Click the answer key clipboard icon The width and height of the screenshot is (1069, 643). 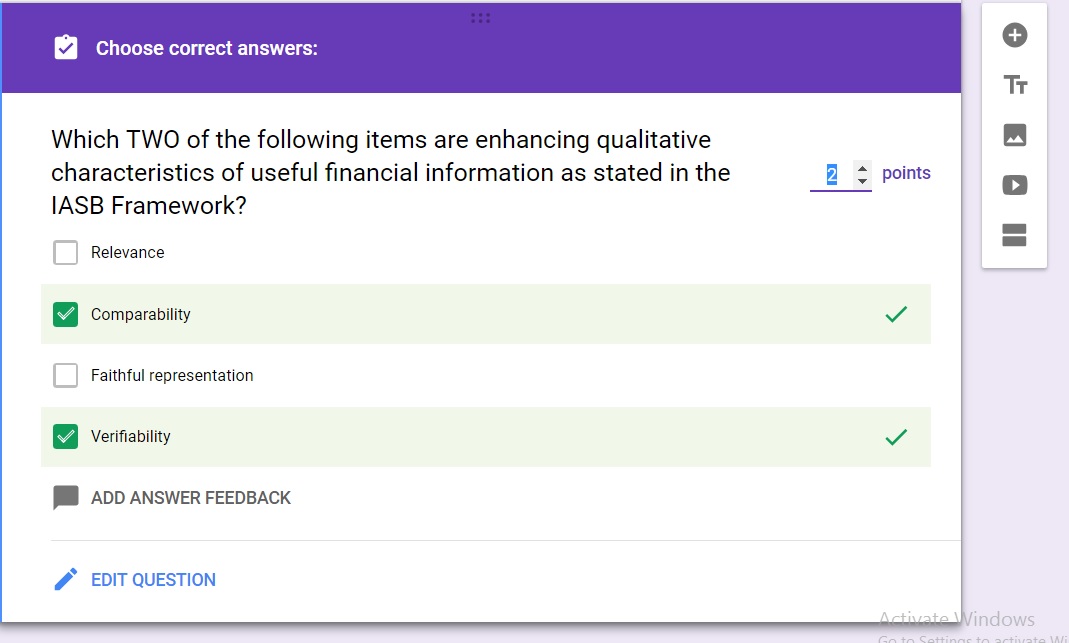(x=66, y=48)
